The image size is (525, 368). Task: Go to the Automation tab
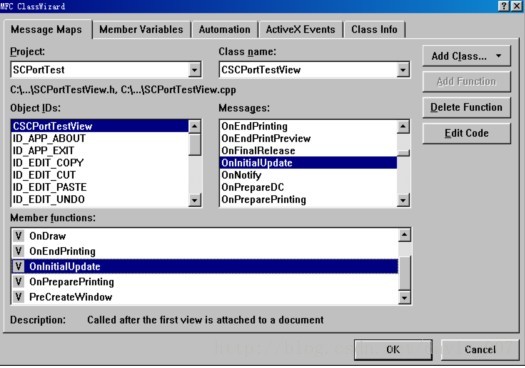[x=224, y=29]
